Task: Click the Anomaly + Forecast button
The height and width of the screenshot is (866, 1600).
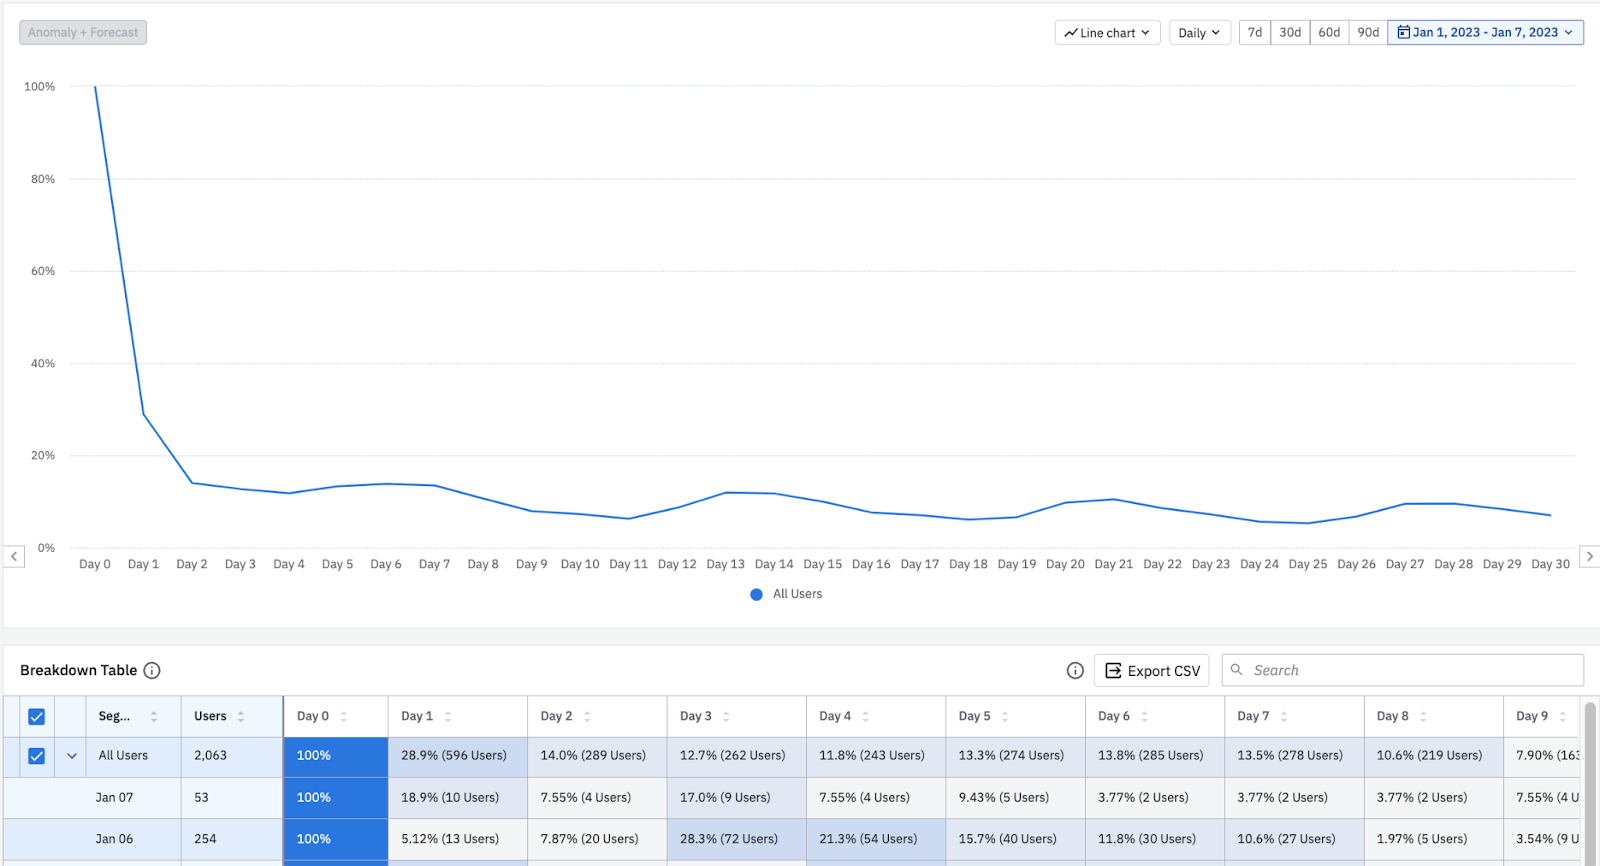Action: 83,33
